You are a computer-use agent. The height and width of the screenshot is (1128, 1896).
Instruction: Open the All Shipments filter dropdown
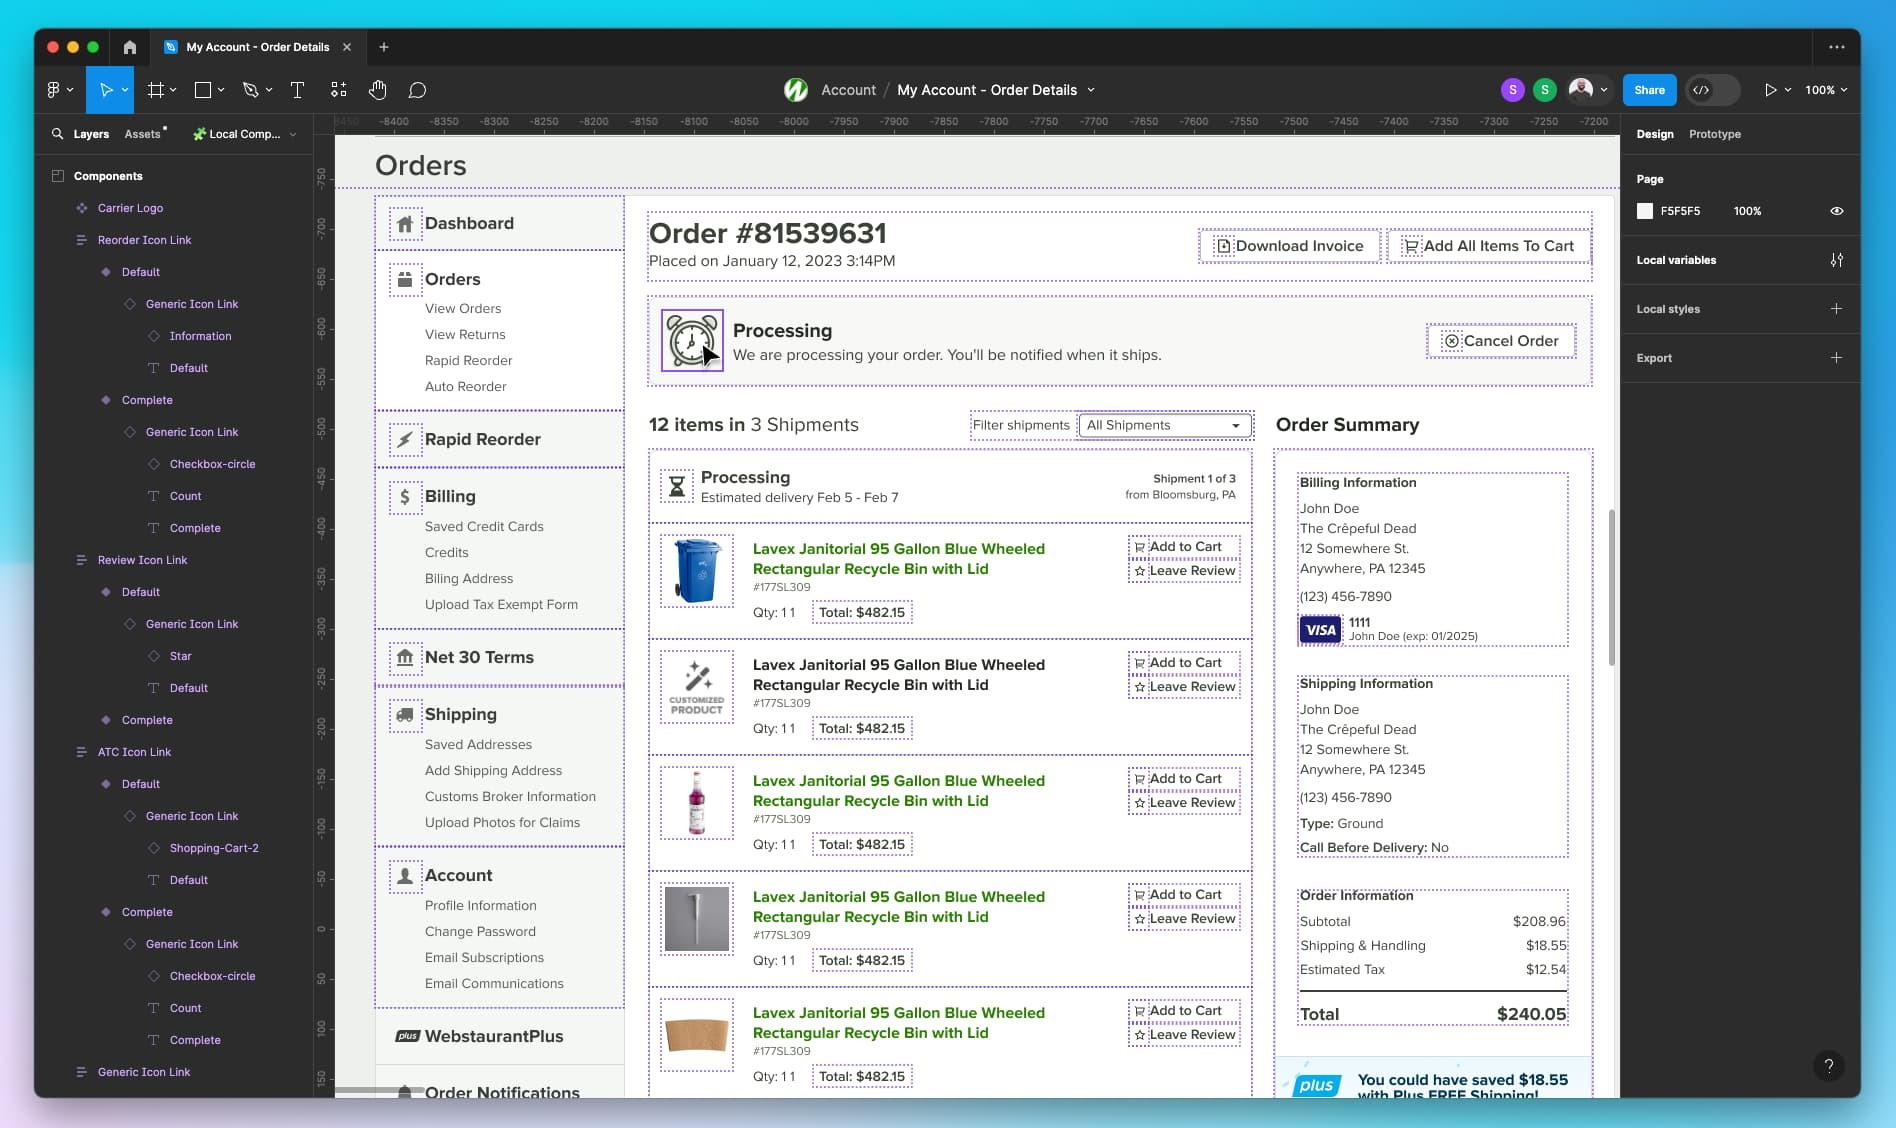click(x=1165, y=426)
